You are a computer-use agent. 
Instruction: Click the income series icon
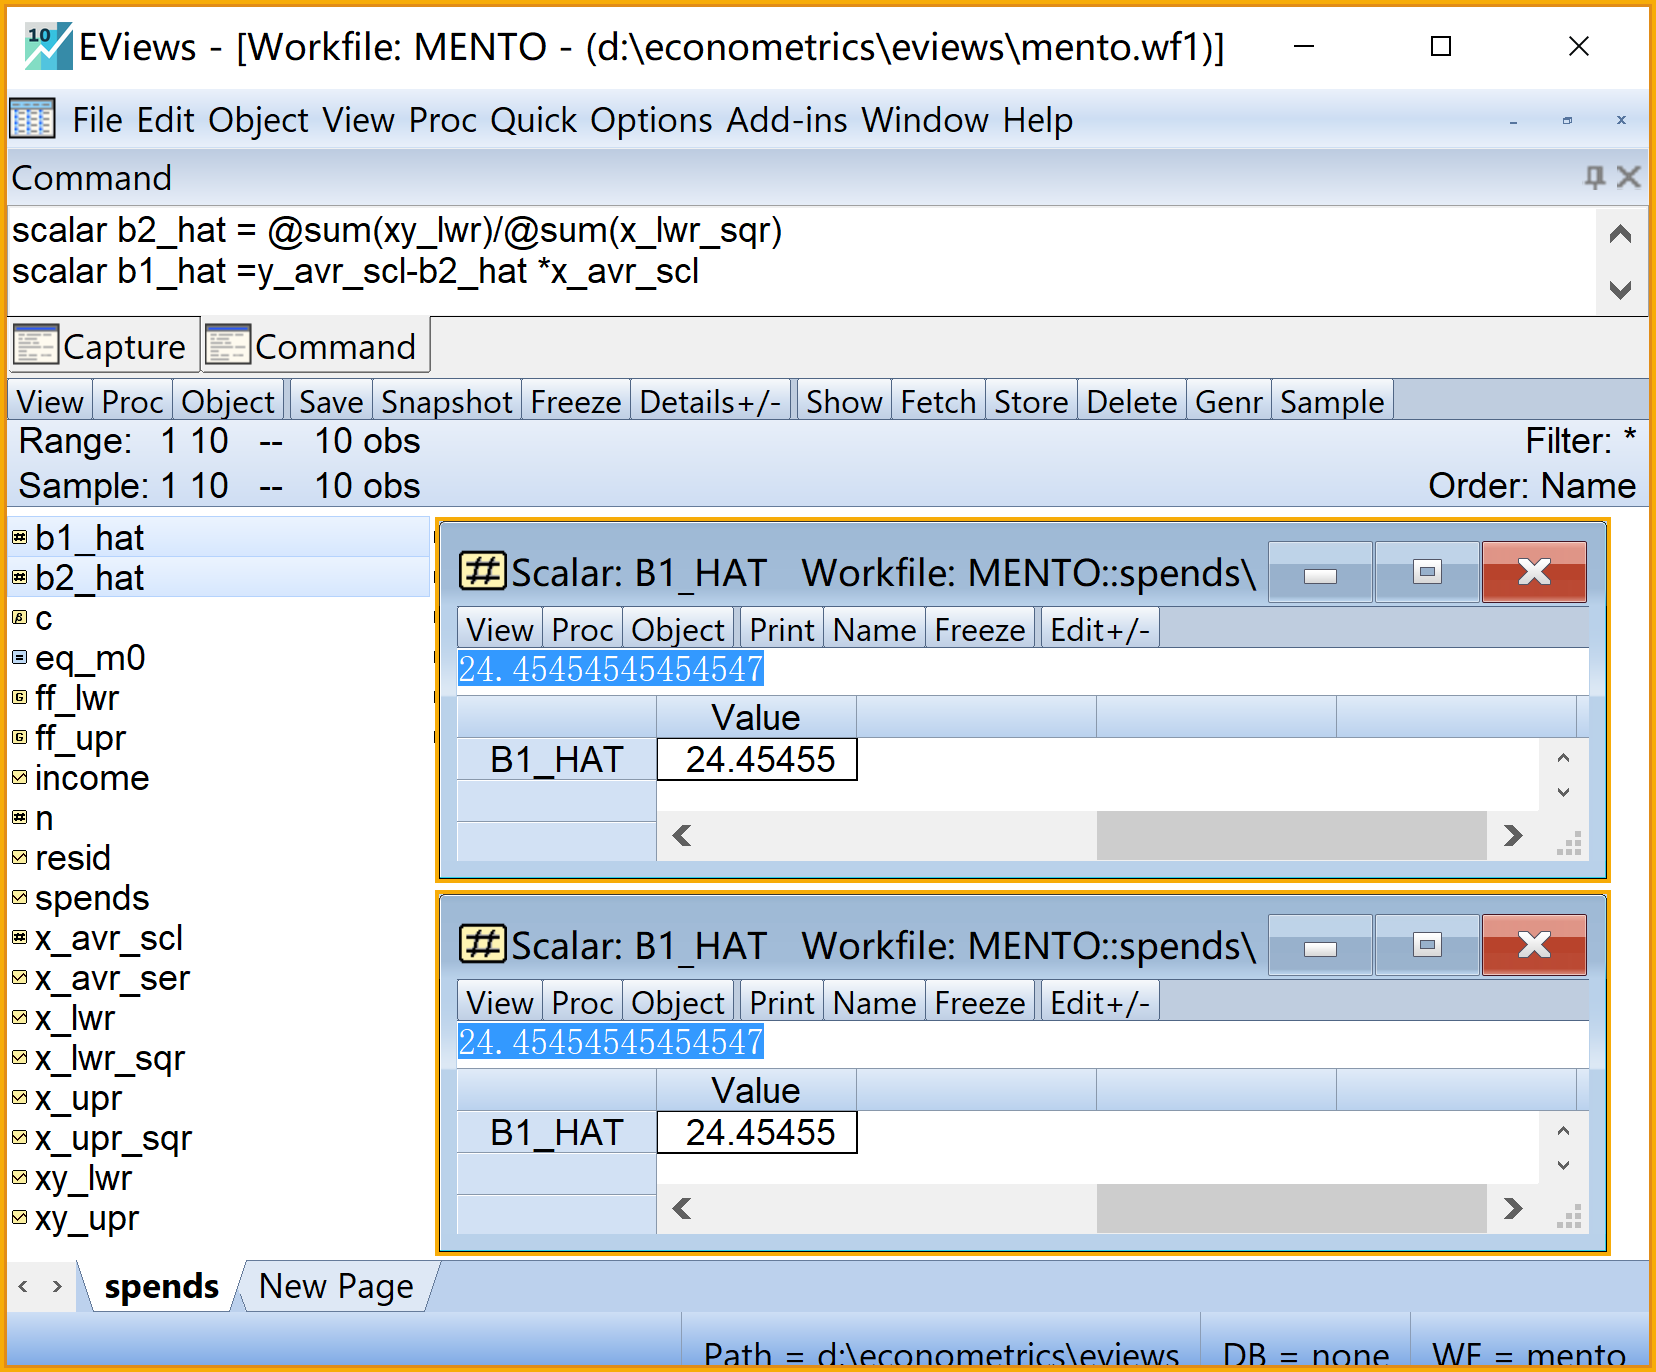(19, 778)
